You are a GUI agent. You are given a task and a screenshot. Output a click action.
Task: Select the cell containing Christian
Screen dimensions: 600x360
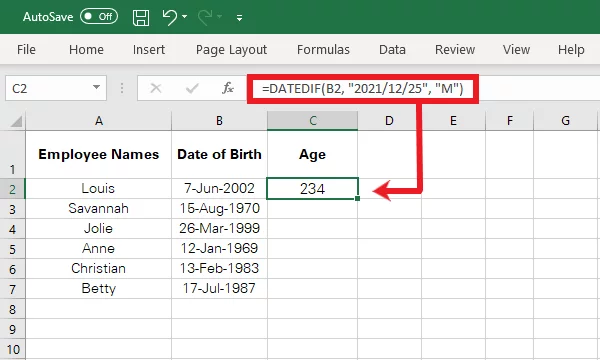pos(99,269)
